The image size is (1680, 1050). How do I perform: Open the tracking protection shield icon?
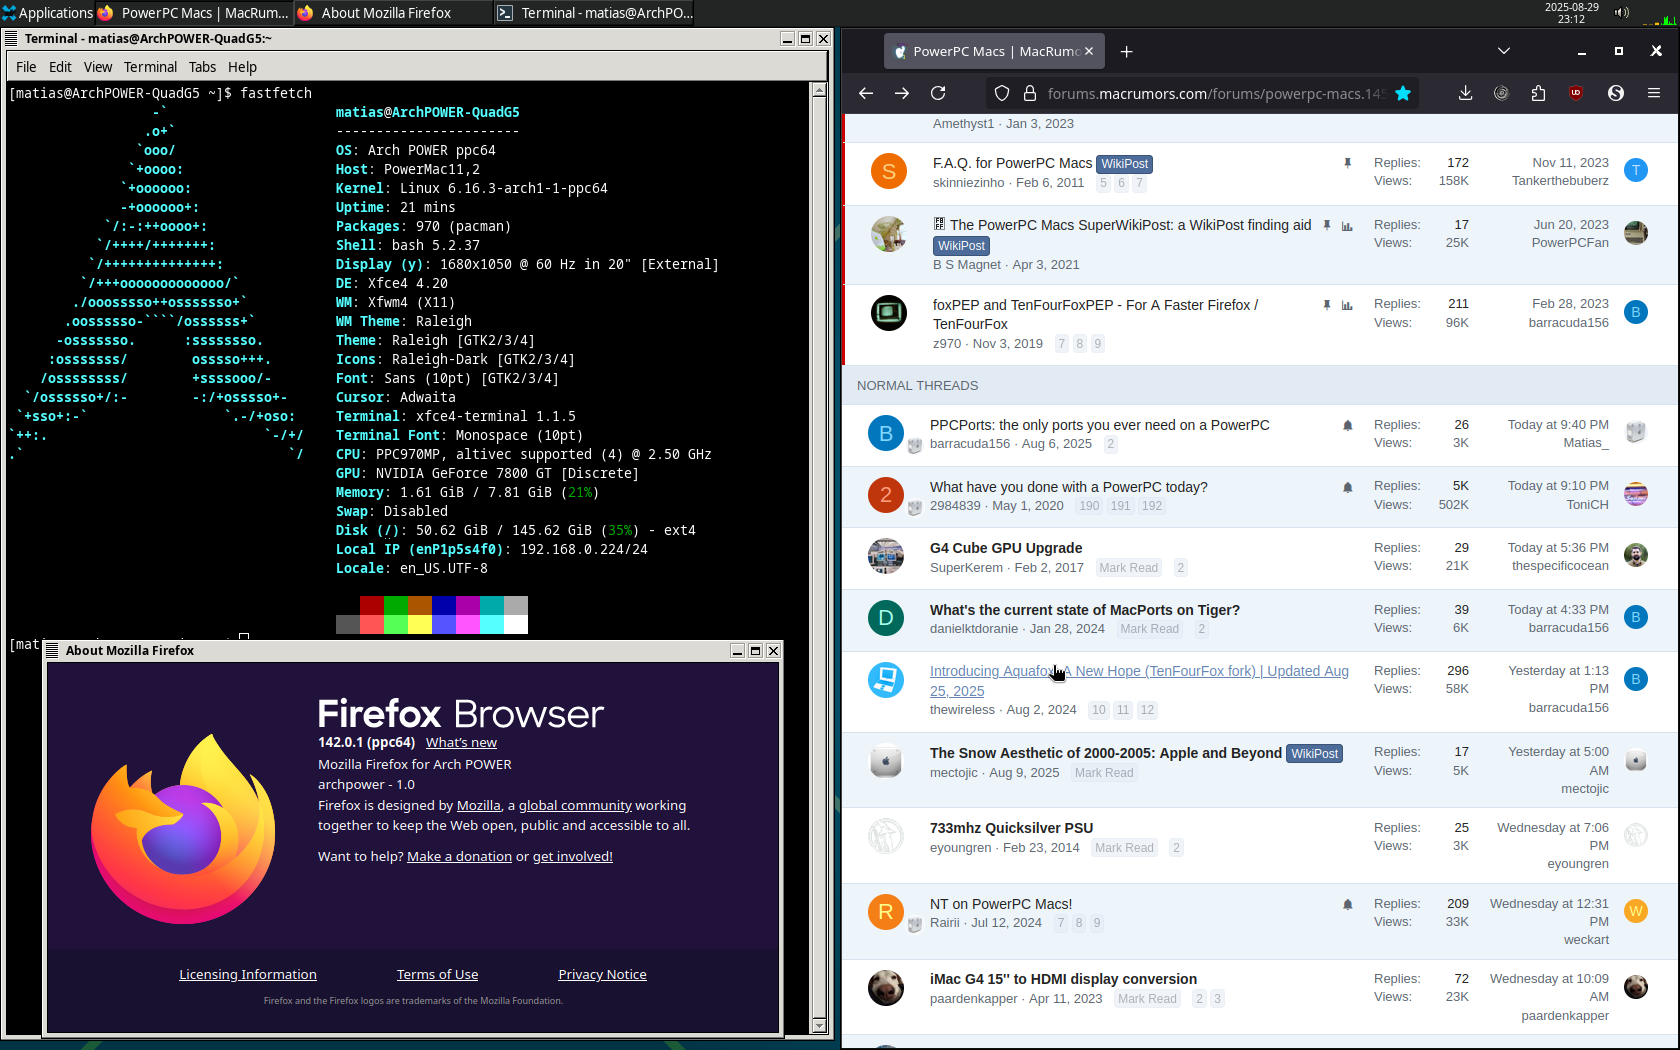(x=1002, y=93)
